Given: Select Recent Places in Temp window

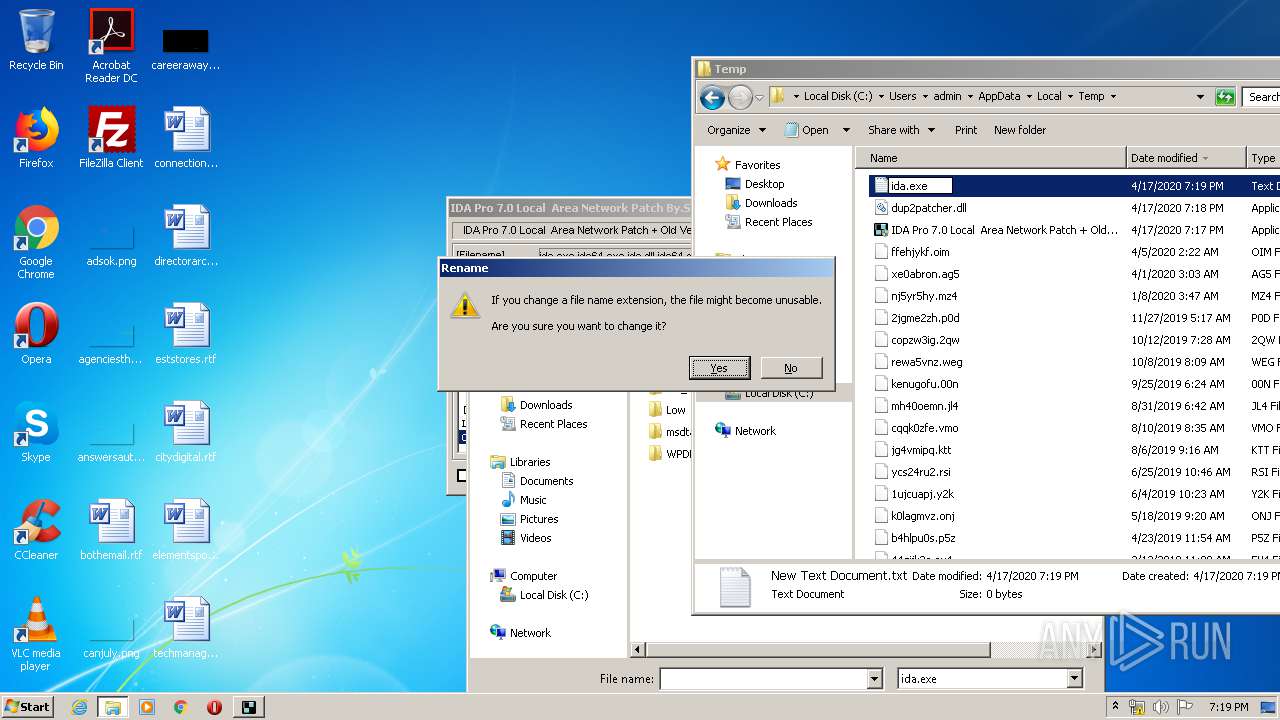Looking at the screenshot, I should coord(778,222).
